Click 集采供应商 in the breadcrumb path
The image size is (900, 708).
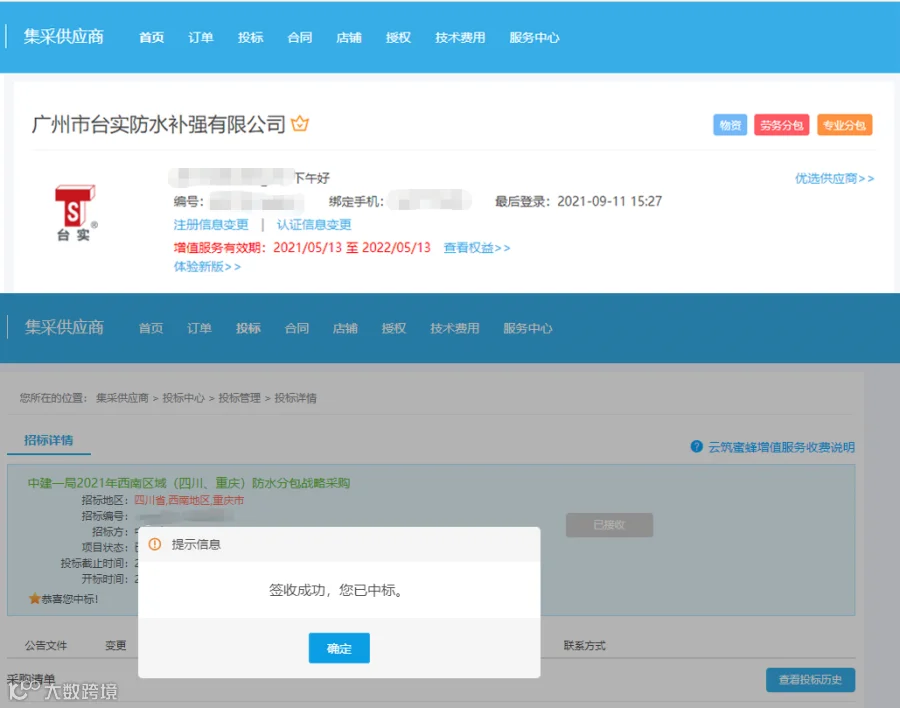pos(122,398)
